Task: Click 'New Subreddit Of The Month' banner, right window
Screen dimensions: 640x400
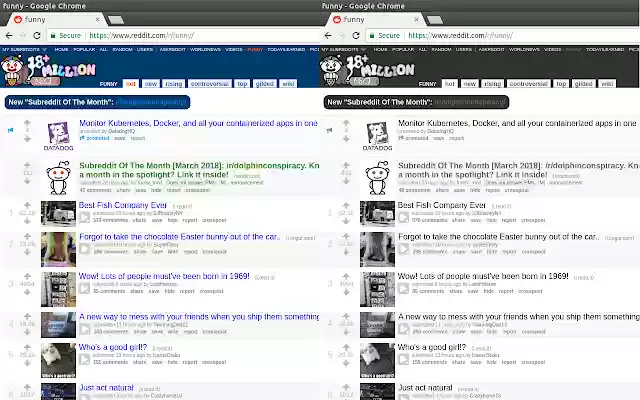Action: tap(416, 102)
